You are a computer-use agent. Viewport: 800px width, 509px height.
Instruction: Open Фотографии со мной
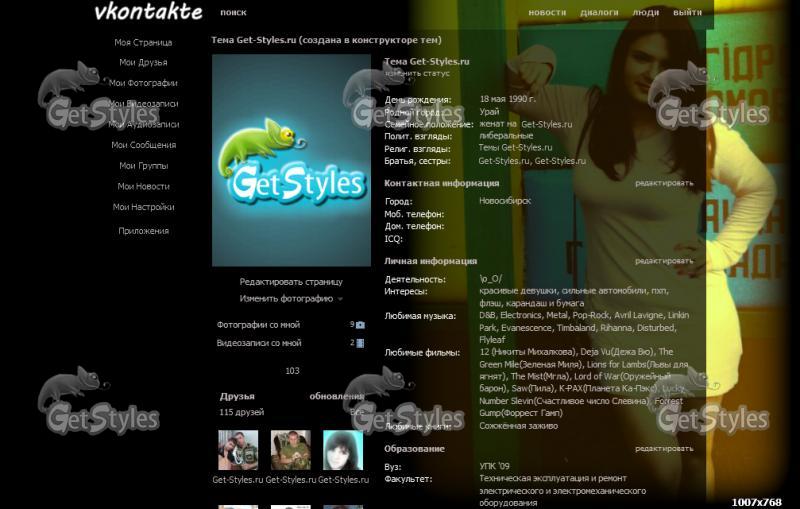258,325
